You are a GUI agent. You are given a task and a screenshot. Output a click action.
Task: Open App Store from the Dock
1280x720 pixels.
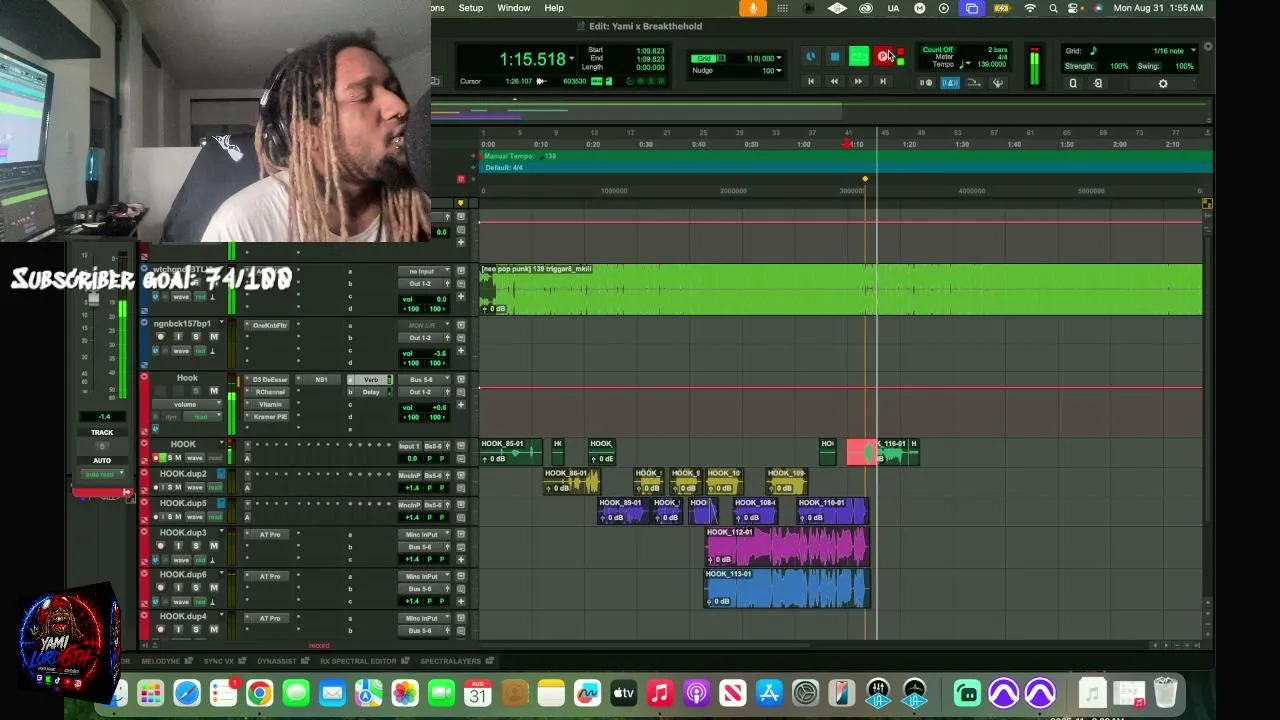(769, 693)
